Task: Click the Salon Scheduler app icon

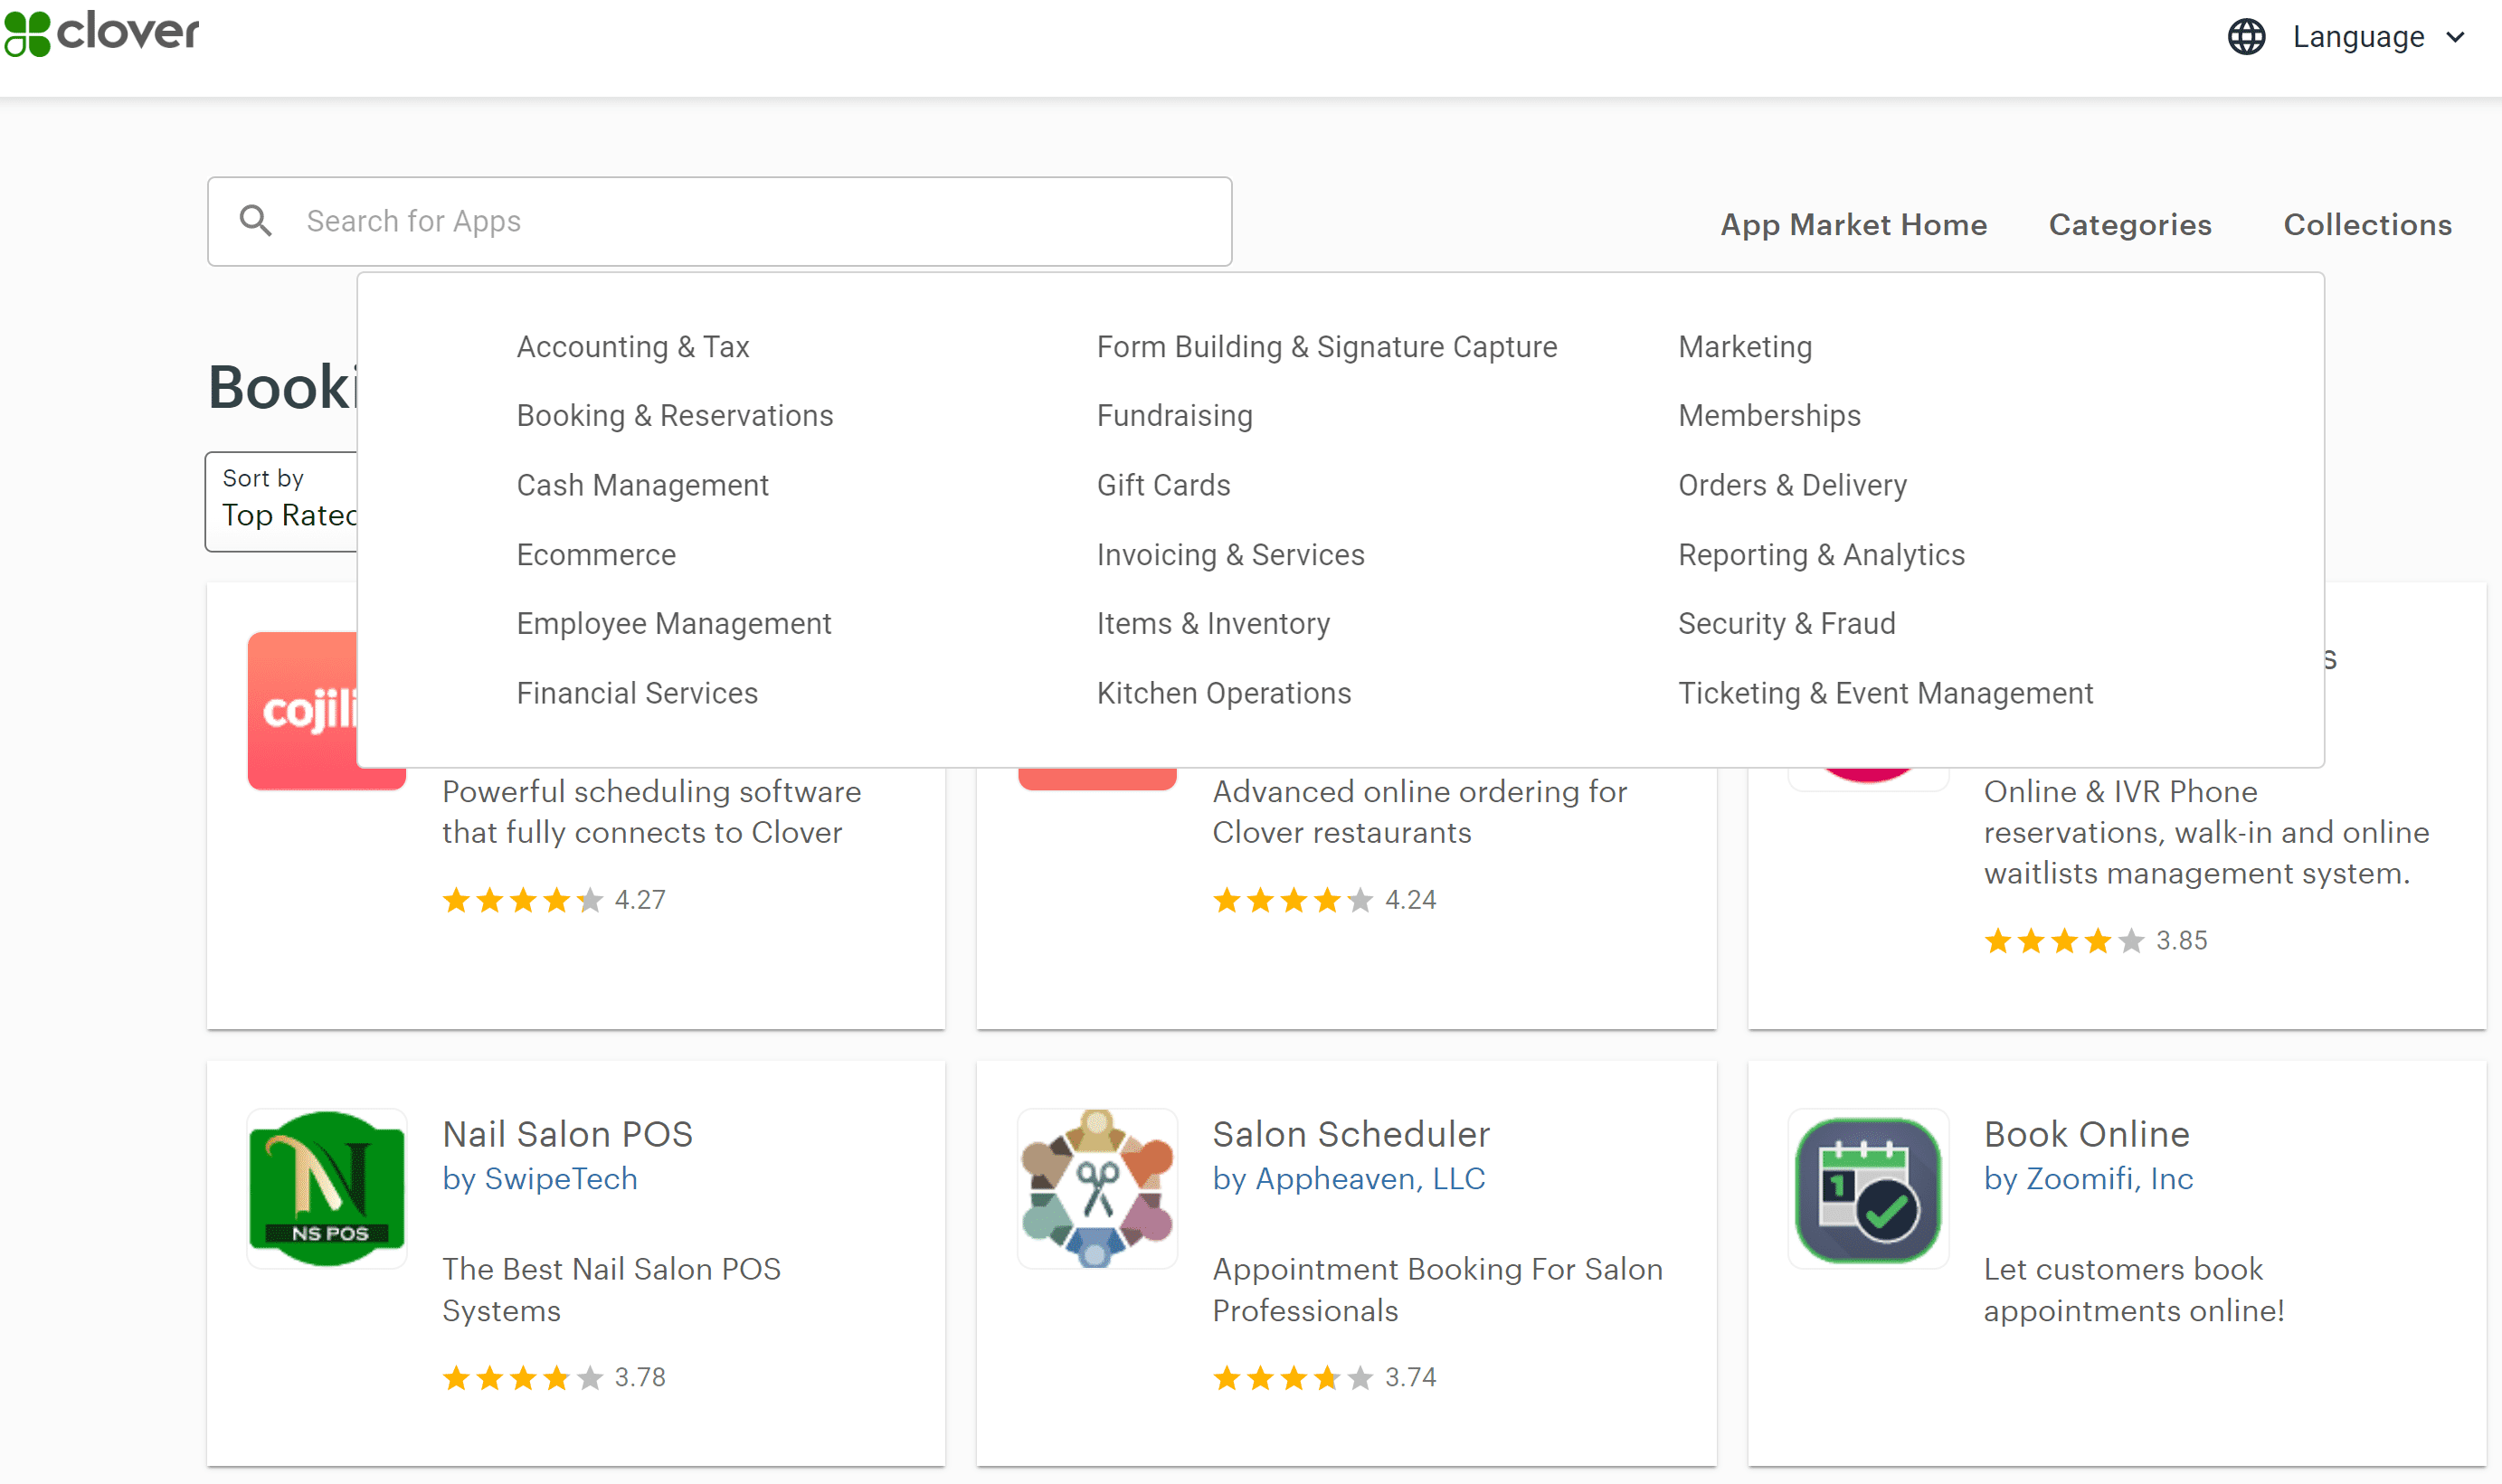Action: point(1097,1187)
